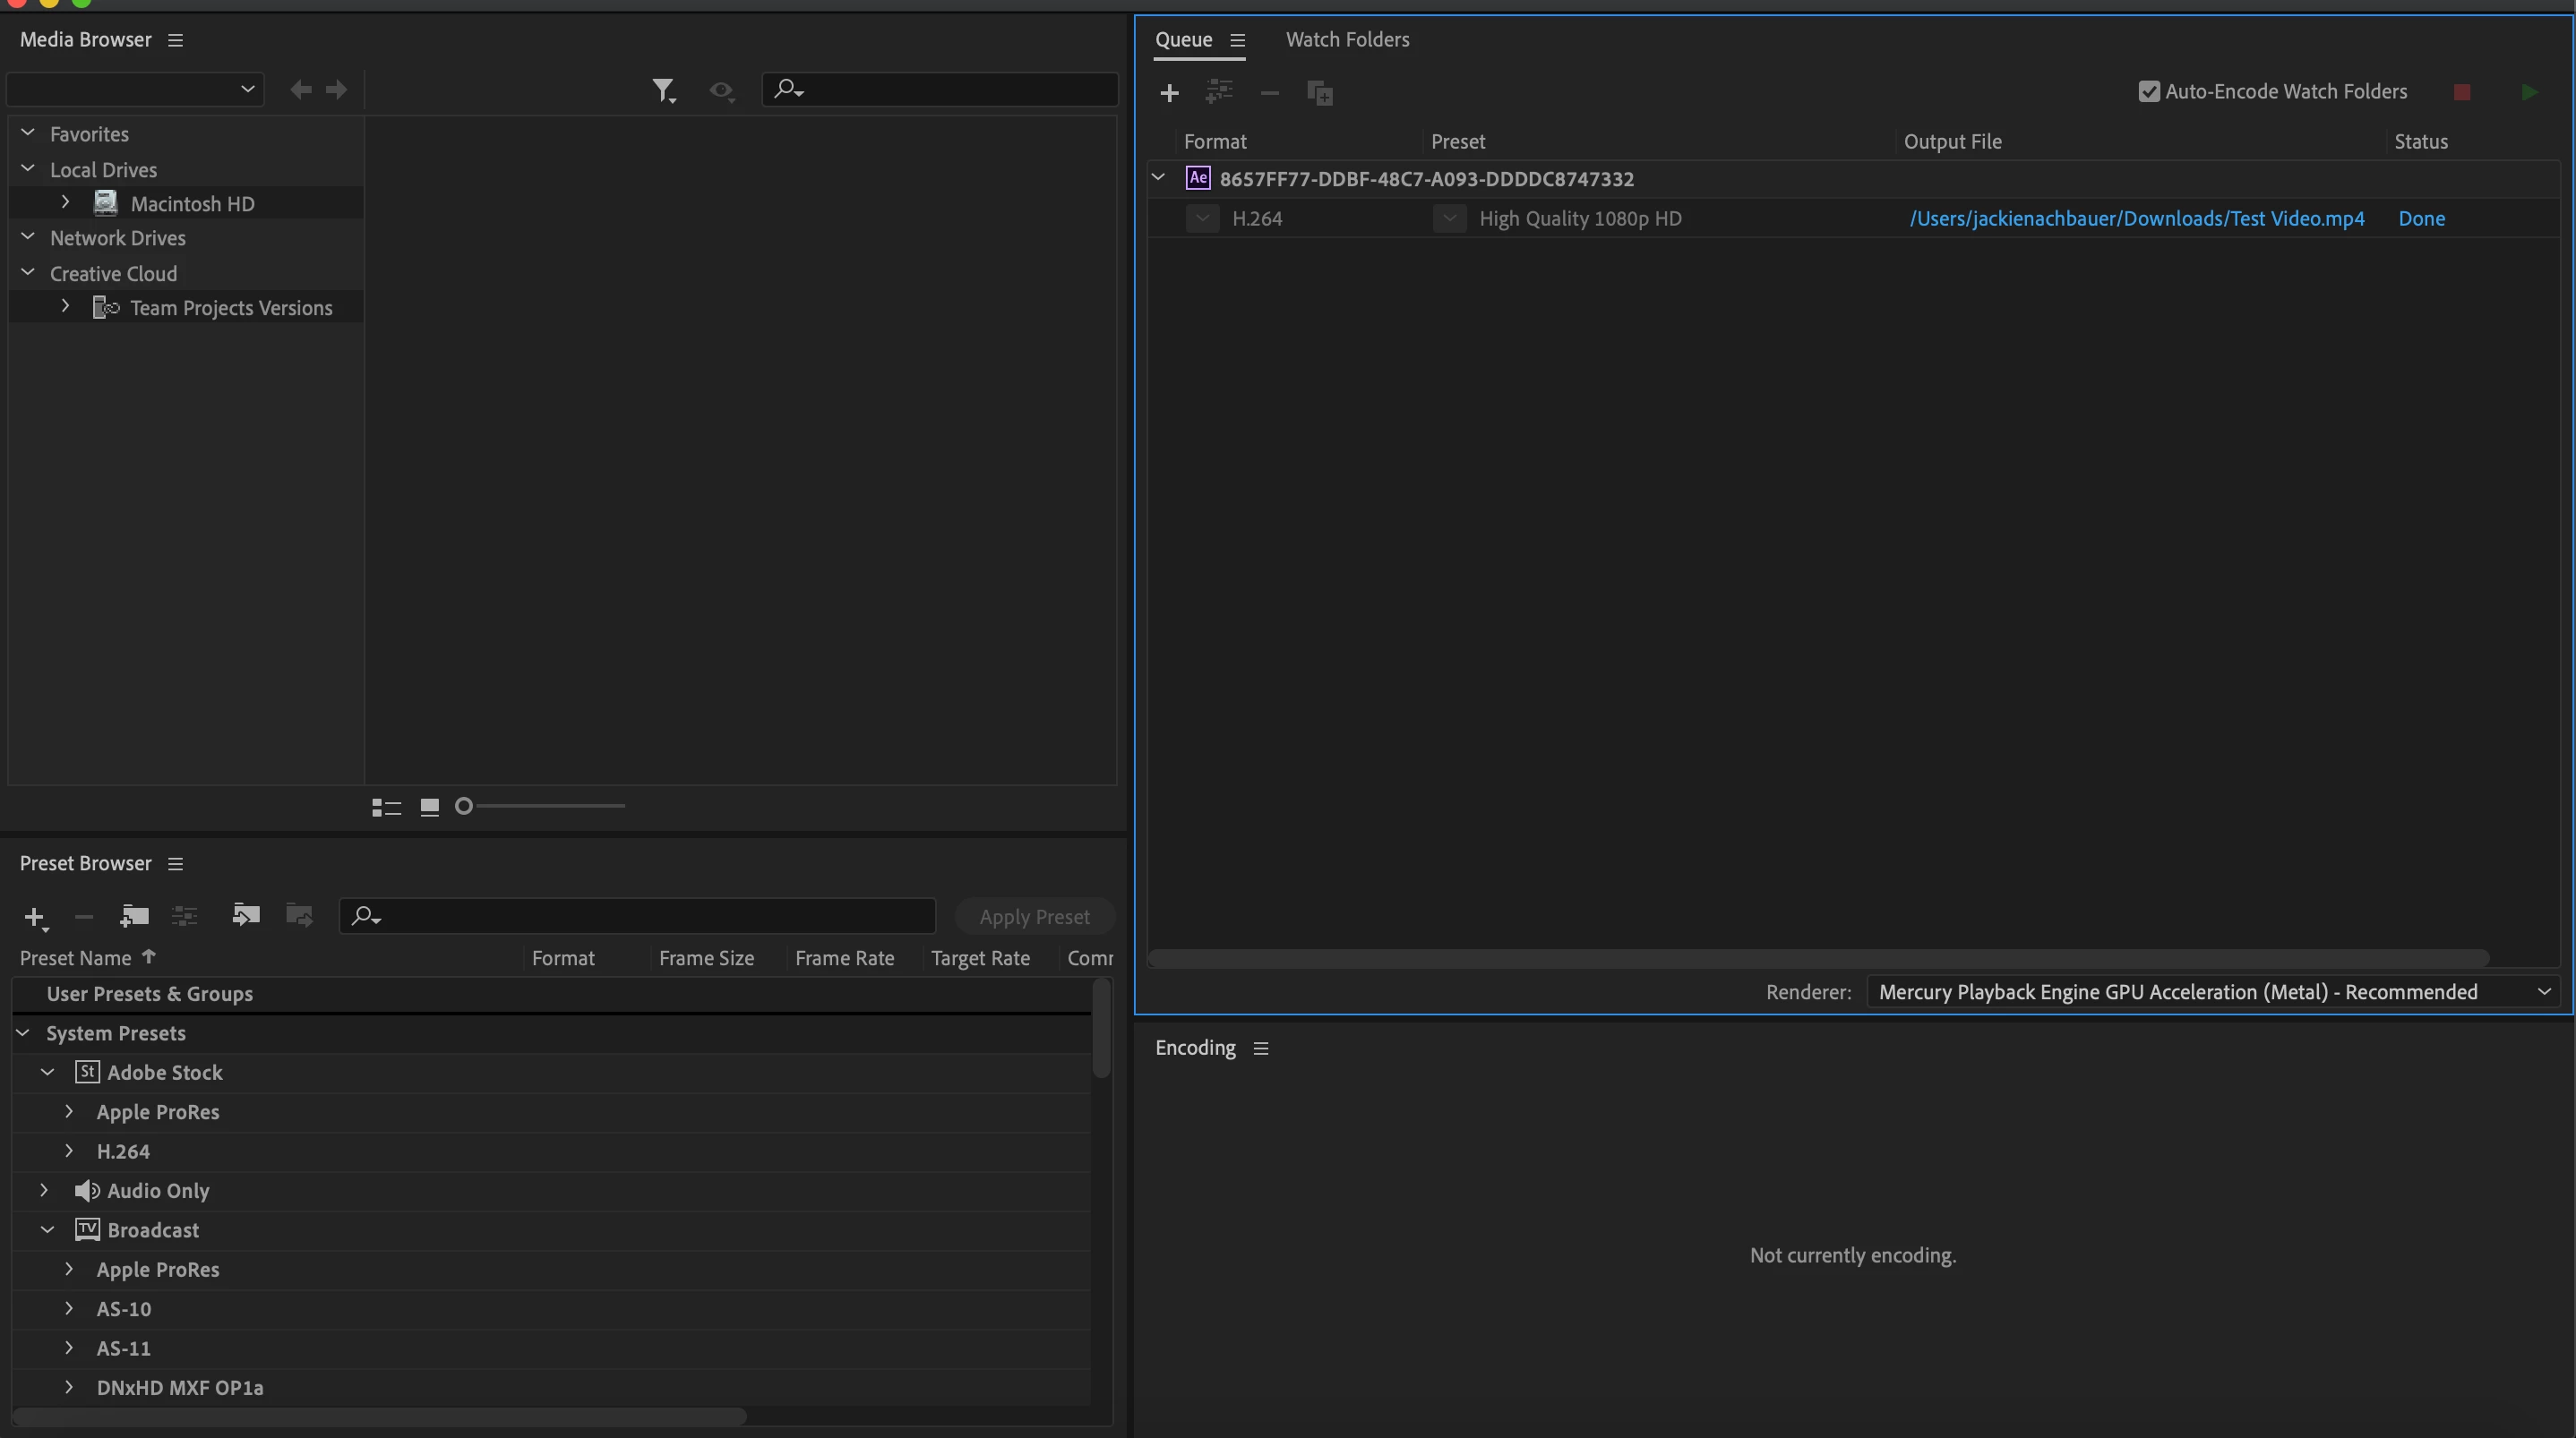Click the Apply Preset button
The height and width of the screenshot is (1438, 2576).
click(1034, 917)
